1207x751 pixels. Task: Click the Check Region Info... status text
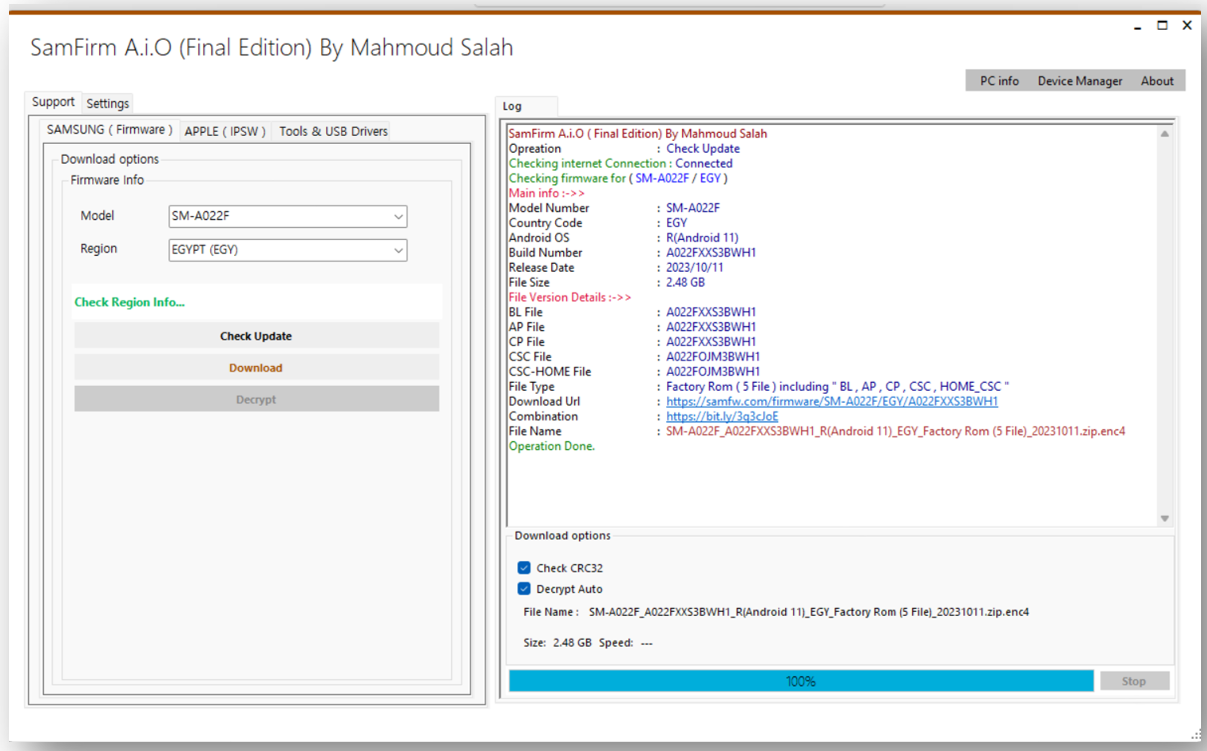tap(130, 302)
